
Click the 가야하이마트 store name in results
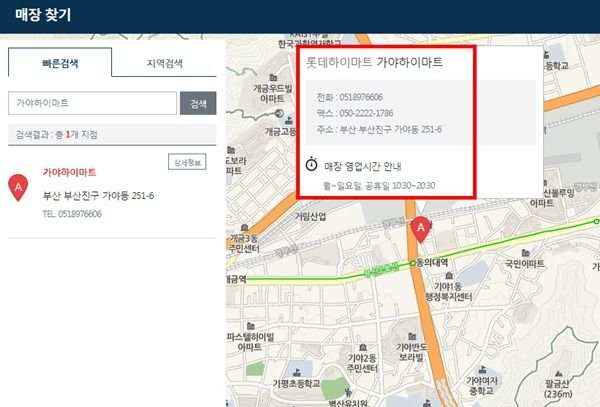tap(69, 172)
